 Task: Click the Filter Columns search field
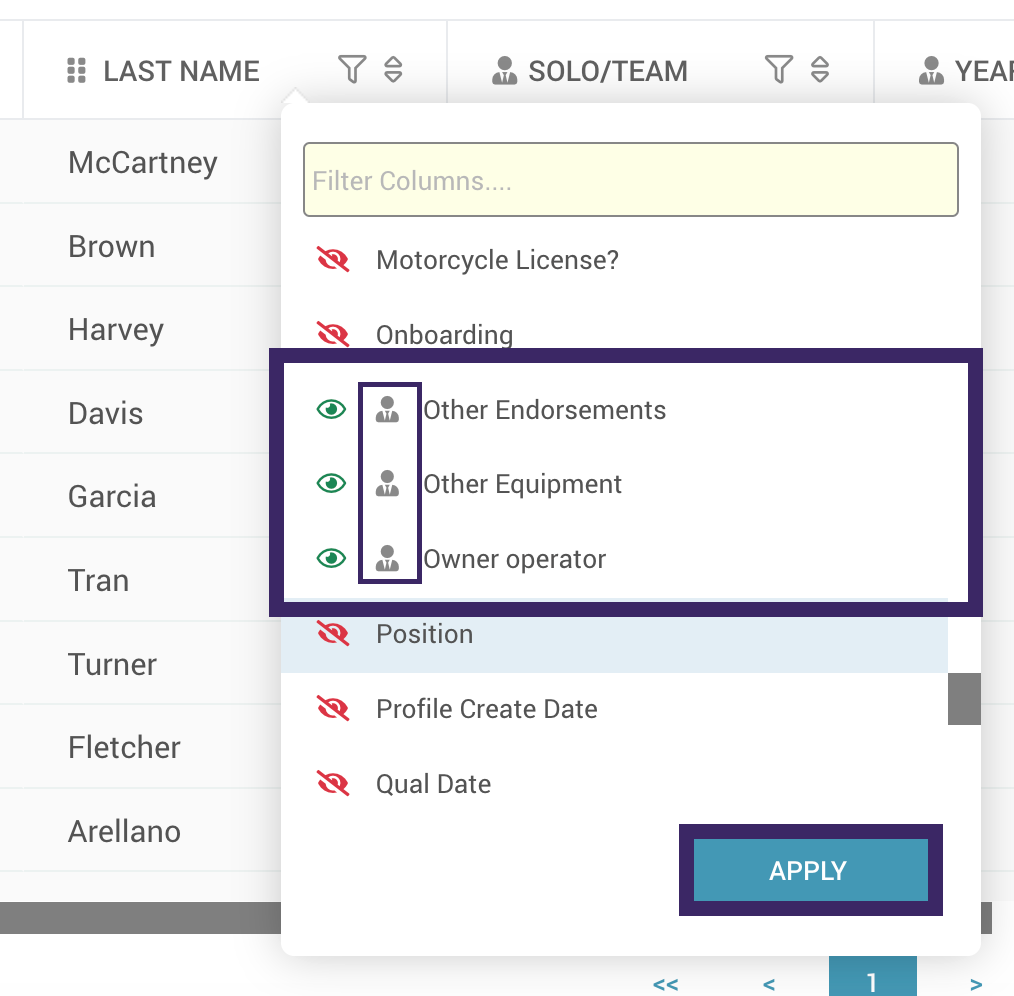click(x=630, y=181)
